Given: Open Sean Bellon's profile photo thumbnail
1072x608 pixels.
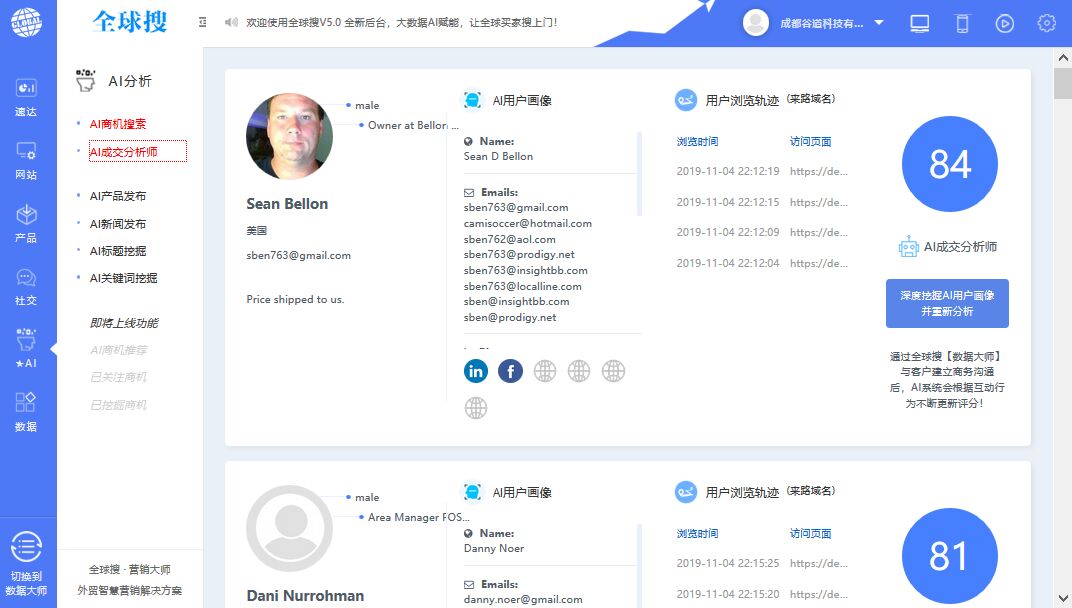Looking at the screenshot, I should (290, 137).
